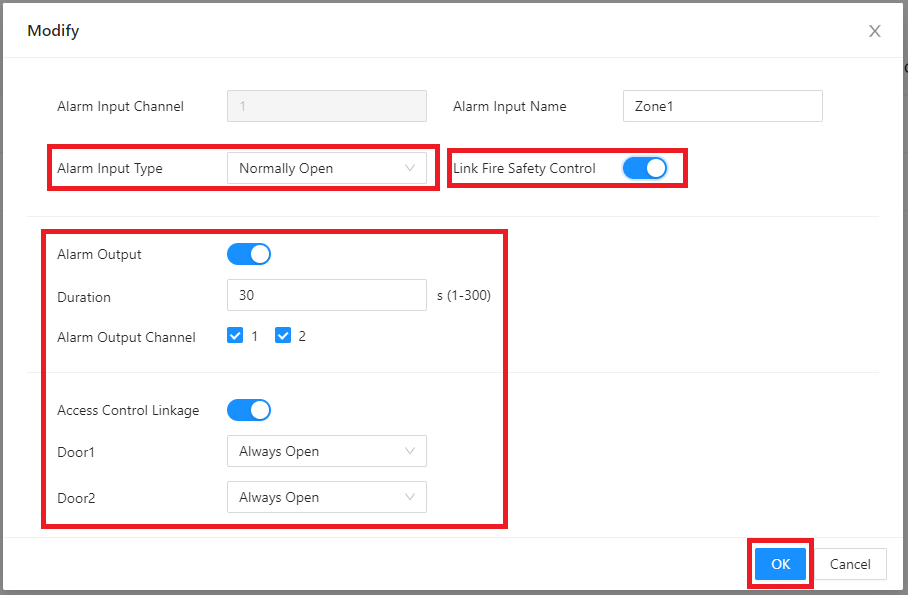This screenshot has width=908, height=595.
Task: Open the Normally Open alarm type dropdown
Action: point(327,168)
